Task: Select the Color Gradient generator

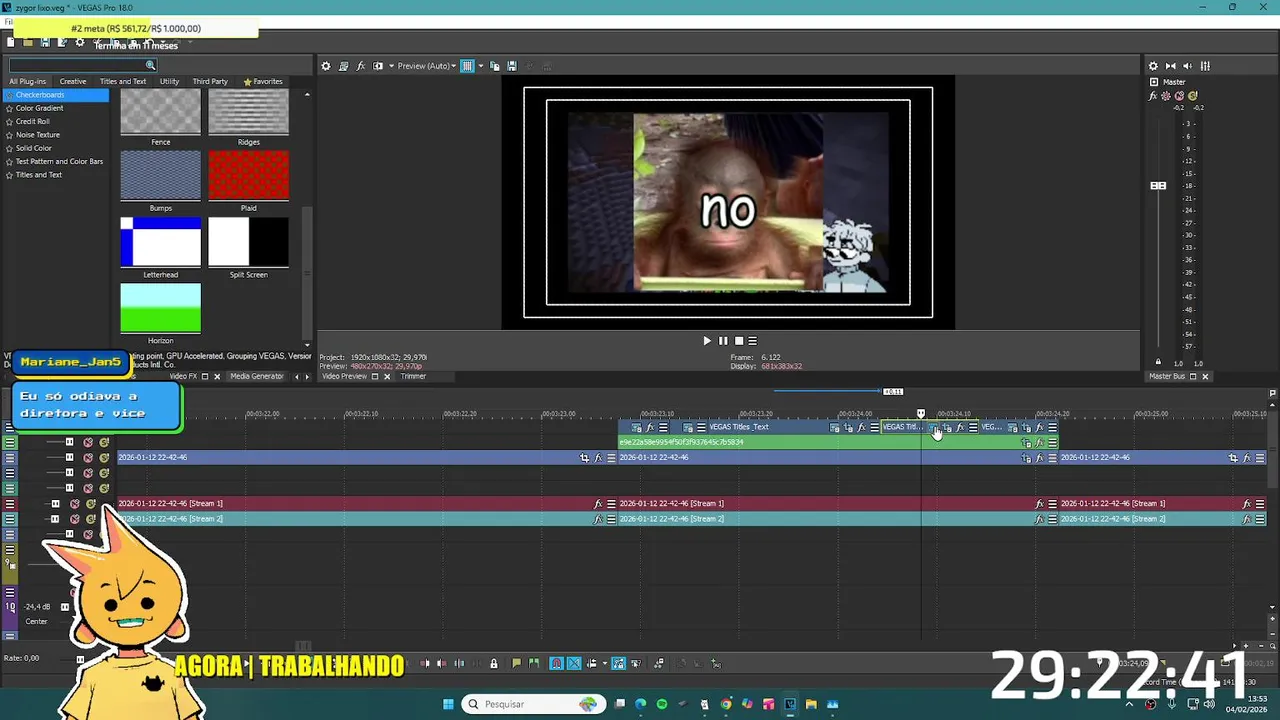Action: pos(39,108)
